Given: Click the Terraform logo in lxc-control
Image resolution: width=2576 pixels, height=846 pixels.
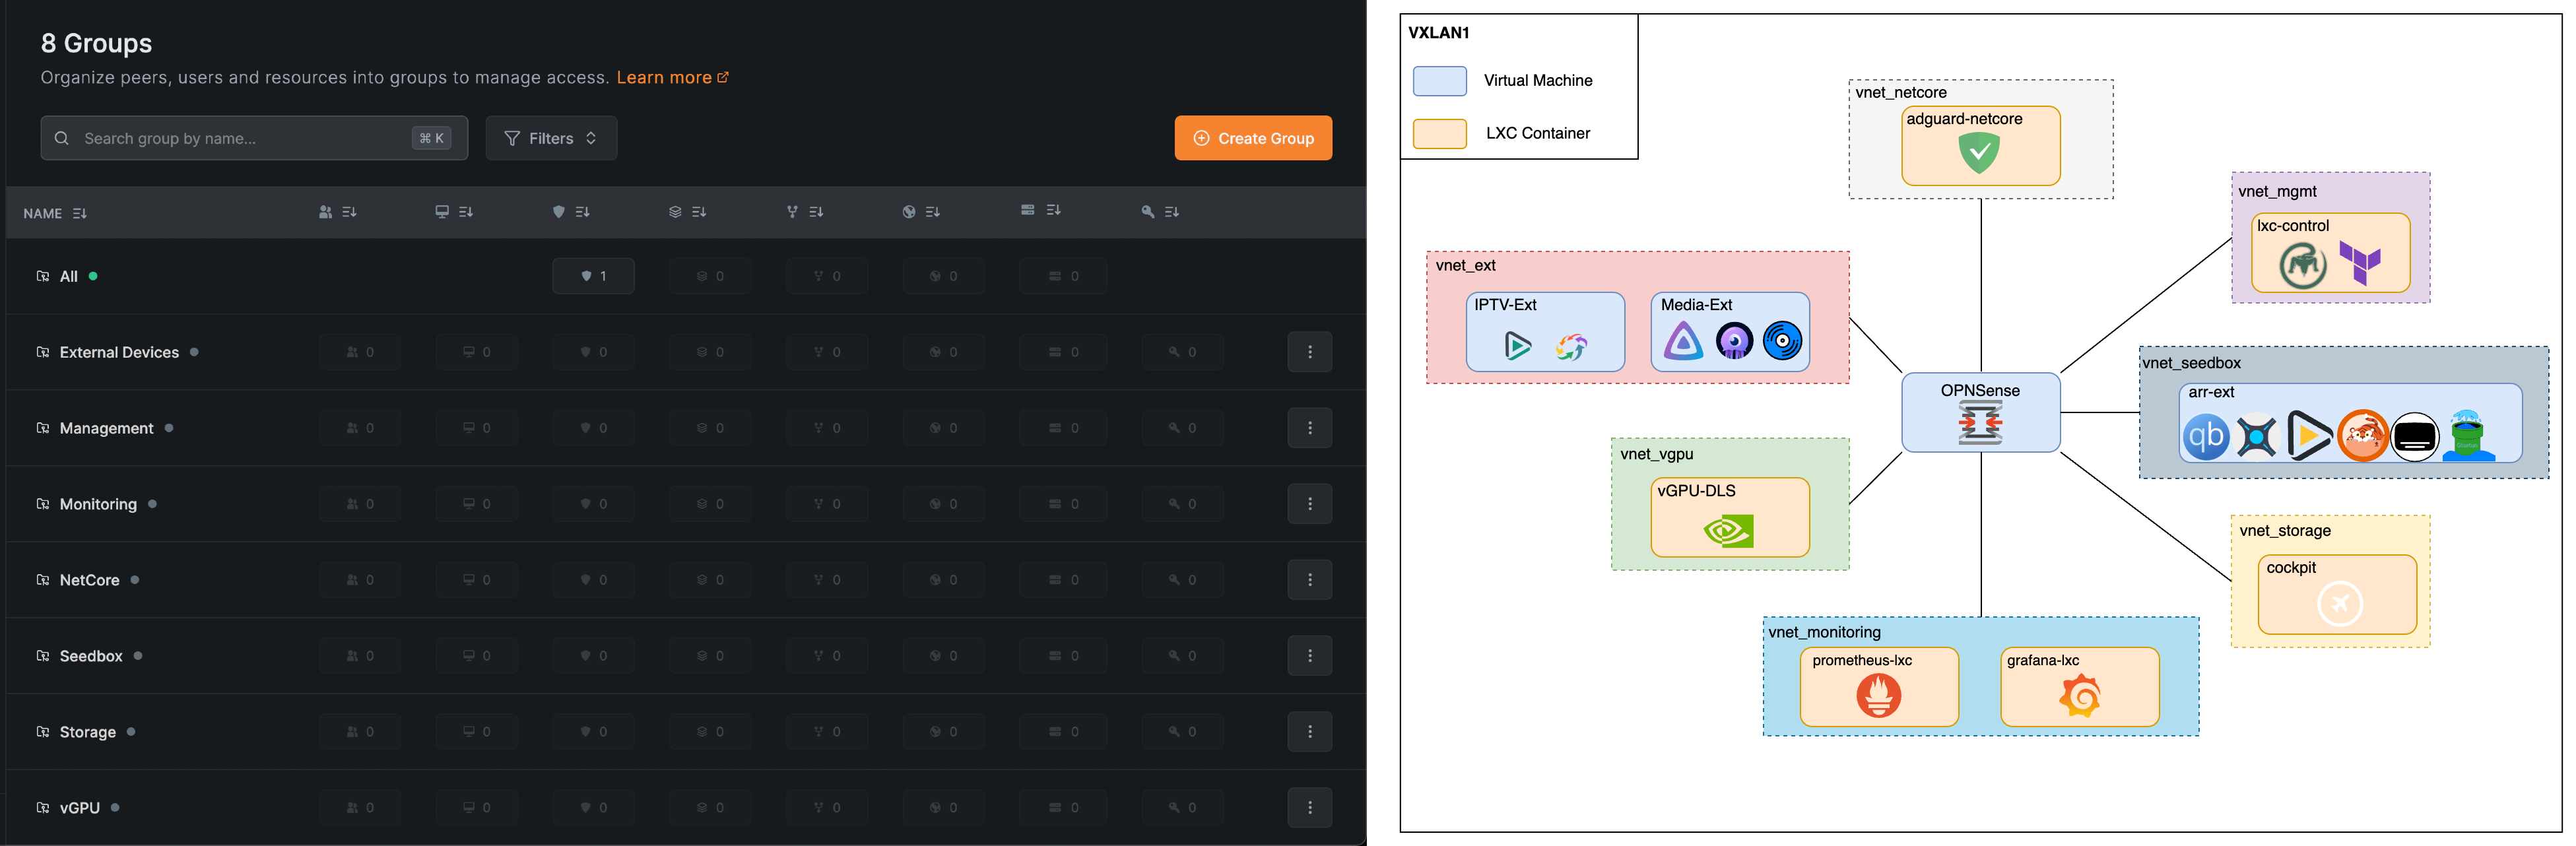Looking at the screenshot, I should (2360, 263).
